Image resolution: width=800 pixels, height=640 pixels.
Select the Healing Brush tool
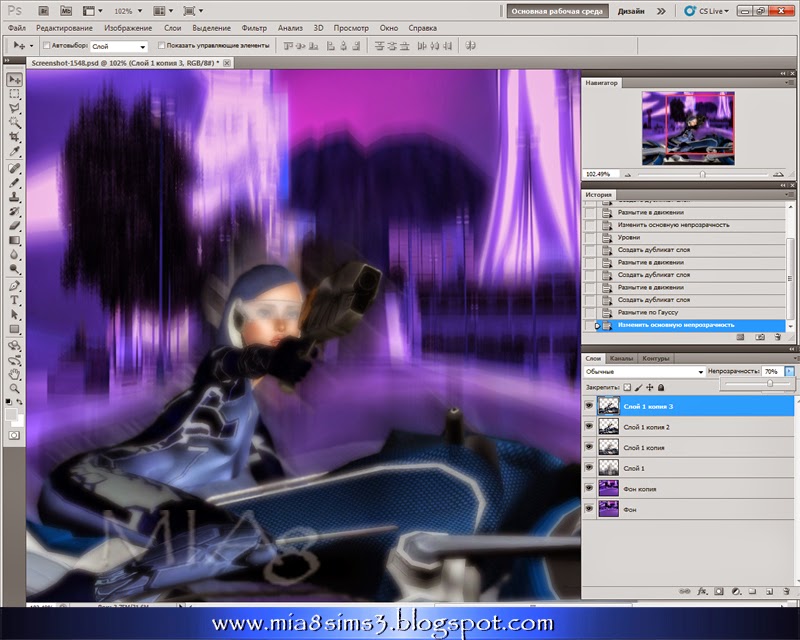click(14, 168)
